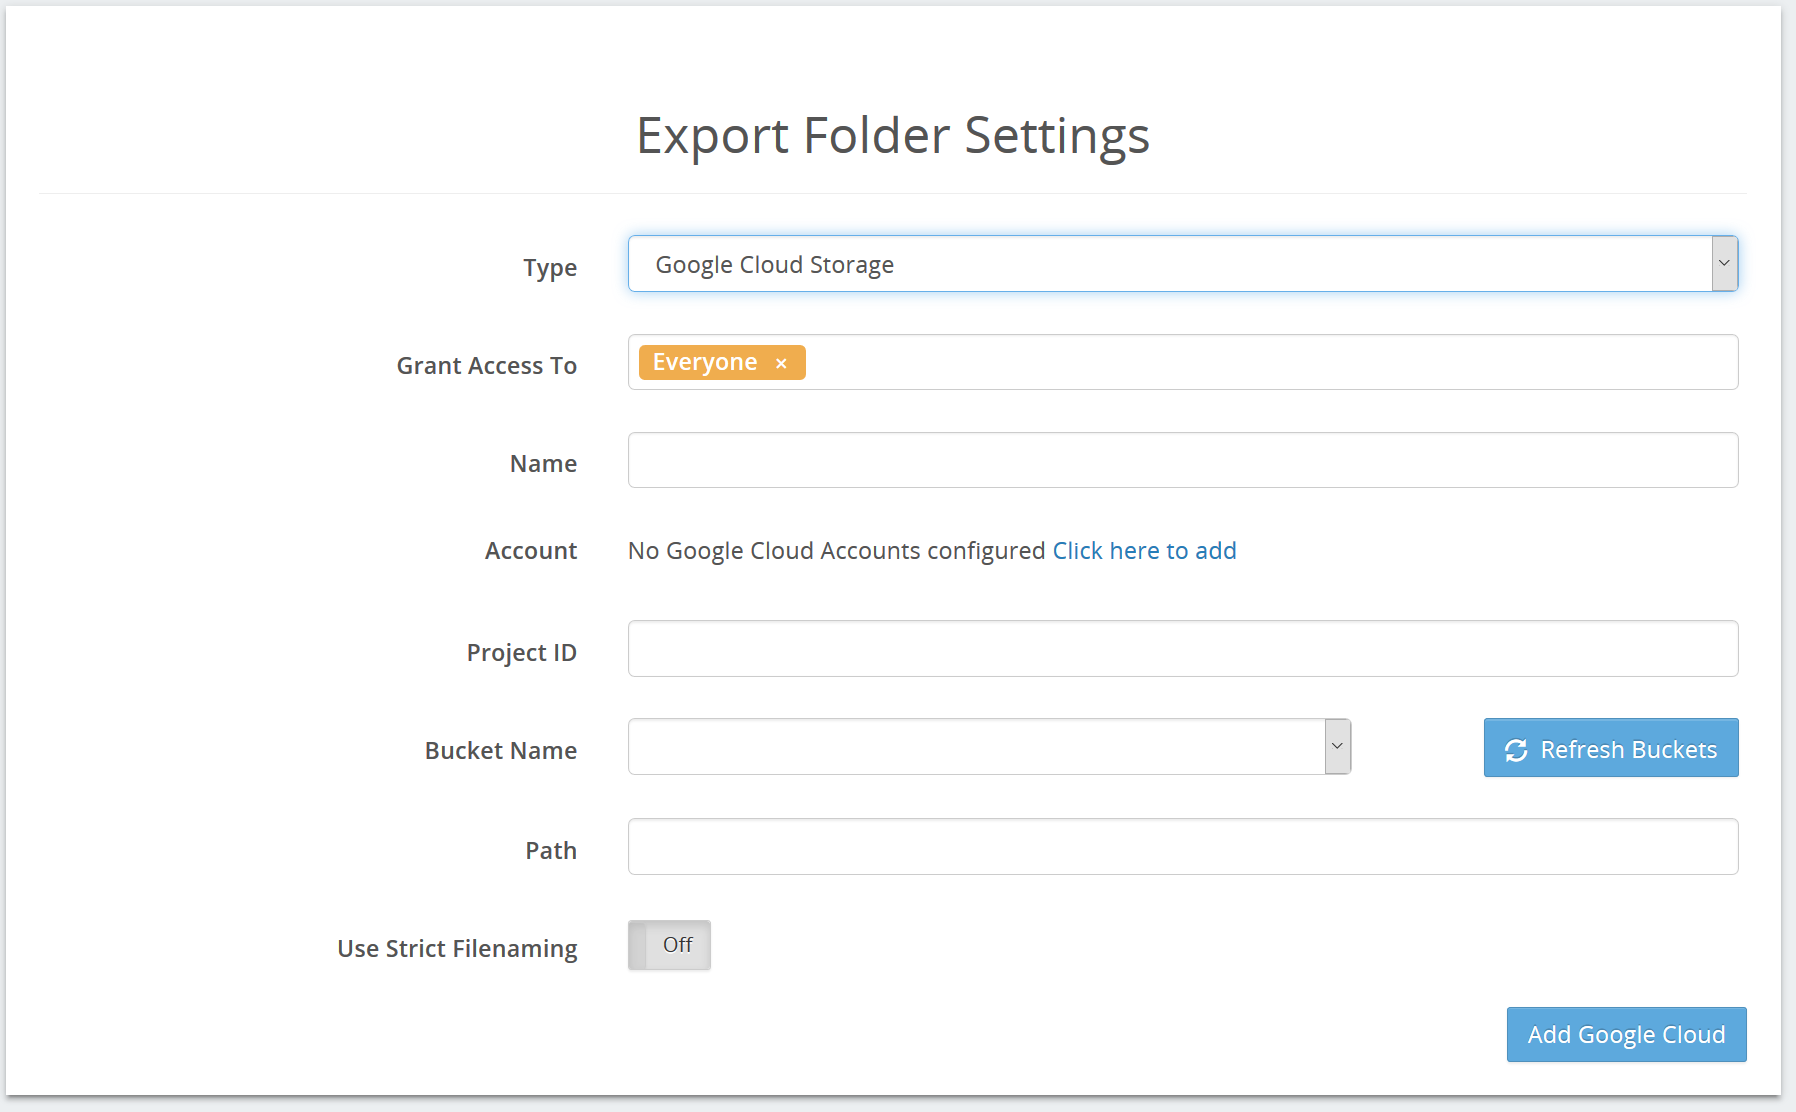Image resolution: width=1796 pixels, height=1112 pixels.
Task: Click the Name label
Action: tap(543, 464)
